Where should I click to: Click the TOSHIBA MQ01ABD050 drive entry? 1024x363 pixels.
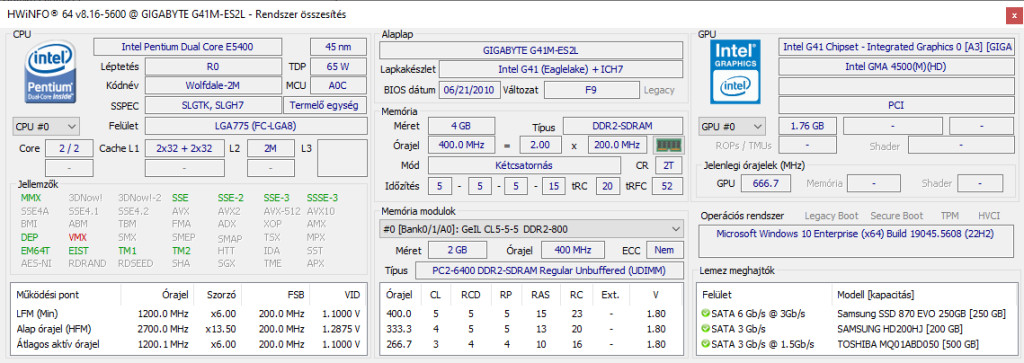tap(856, 344)
